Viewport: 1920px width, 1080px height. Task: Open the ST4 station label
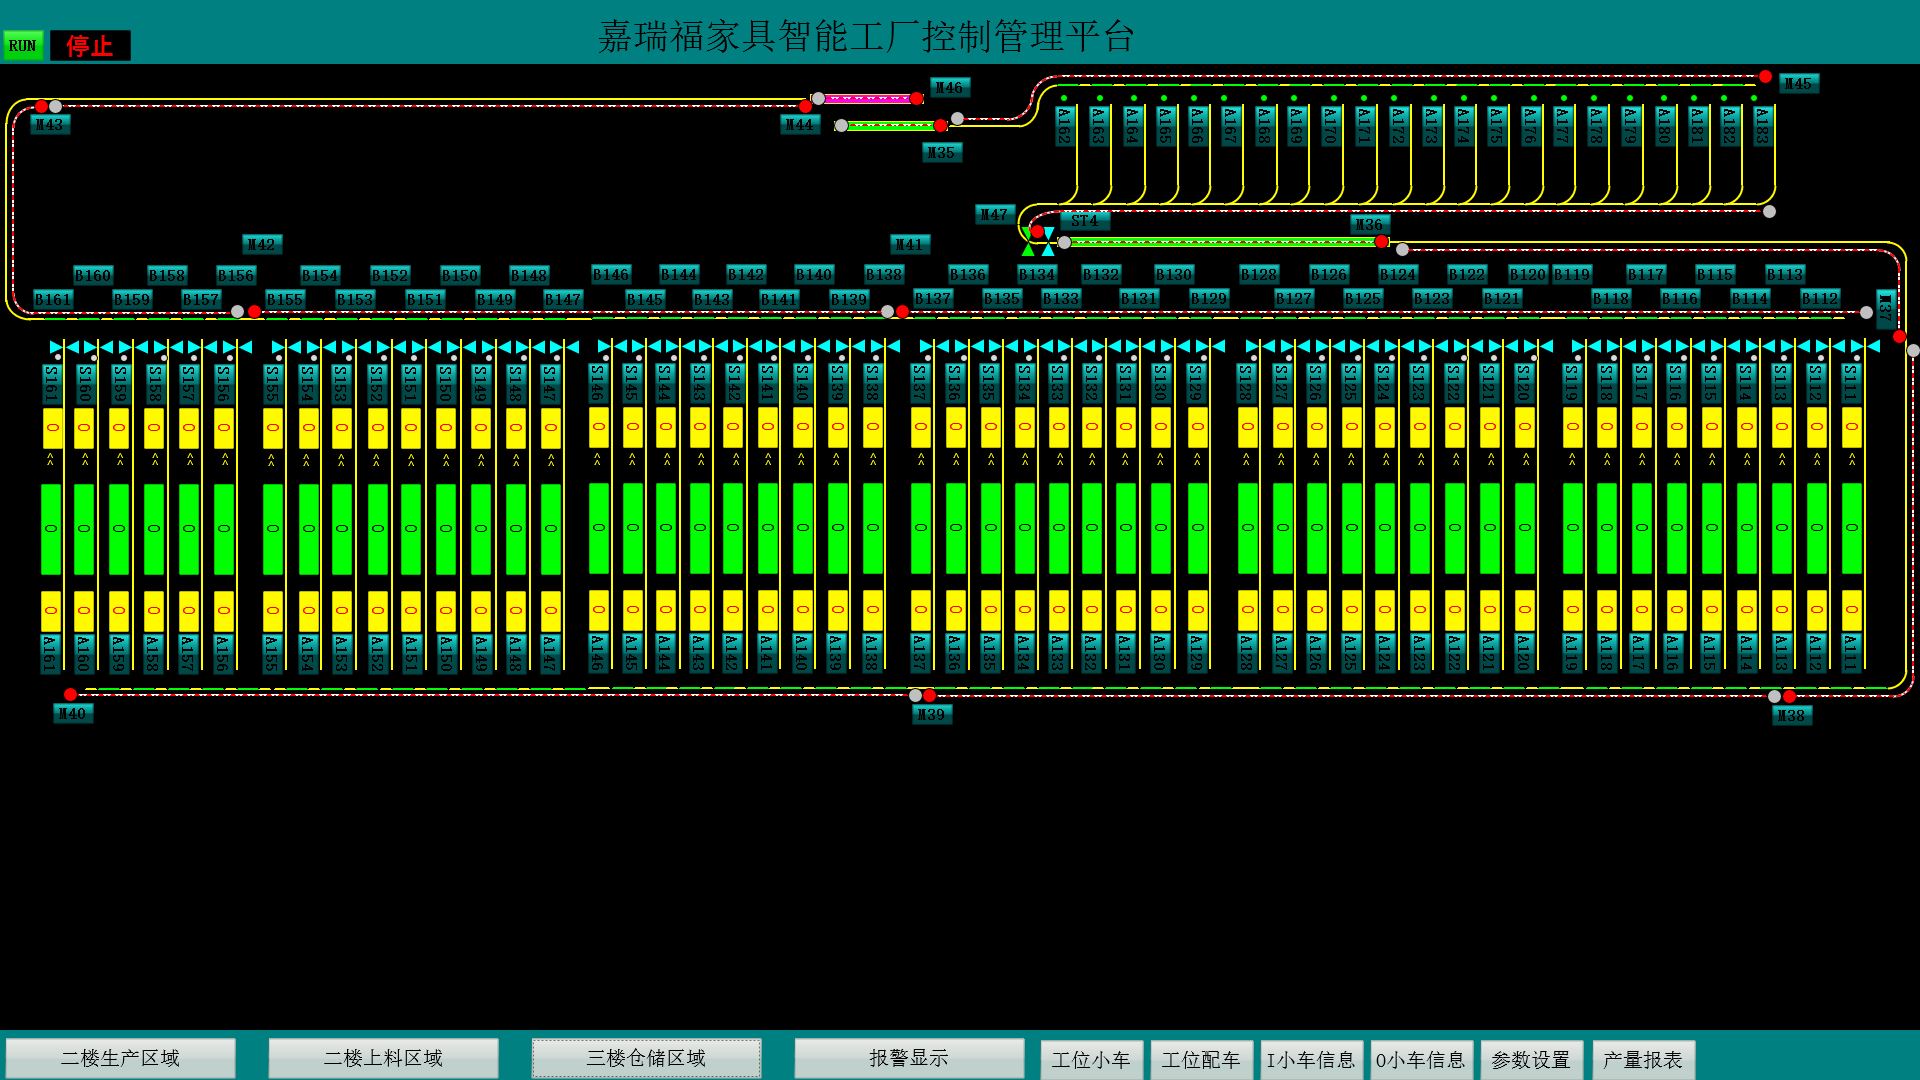(x=1084, y=220)
